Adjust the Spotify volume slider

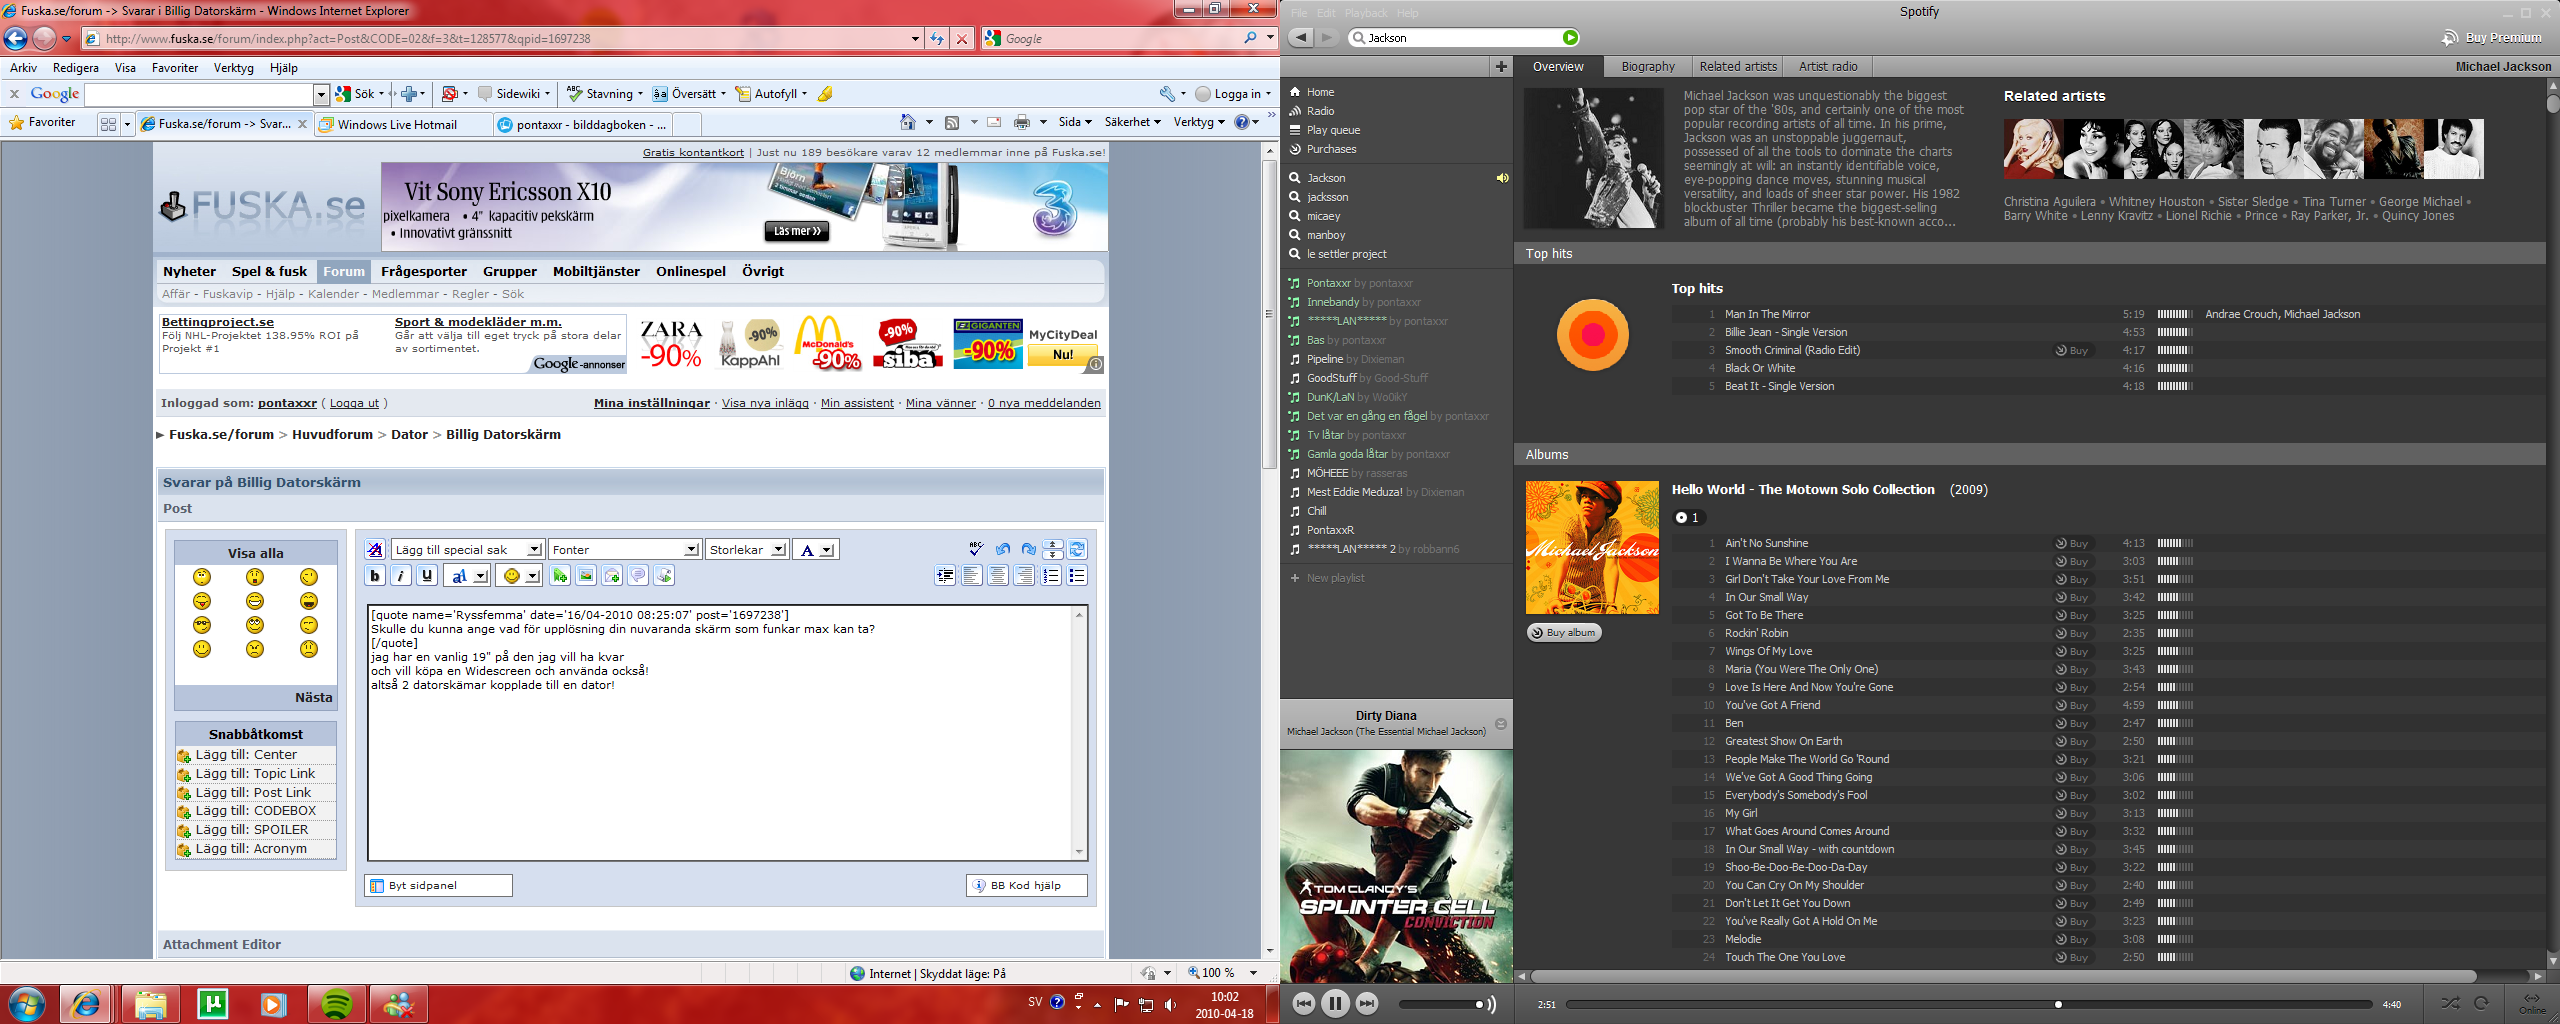pos(1440,1004)
